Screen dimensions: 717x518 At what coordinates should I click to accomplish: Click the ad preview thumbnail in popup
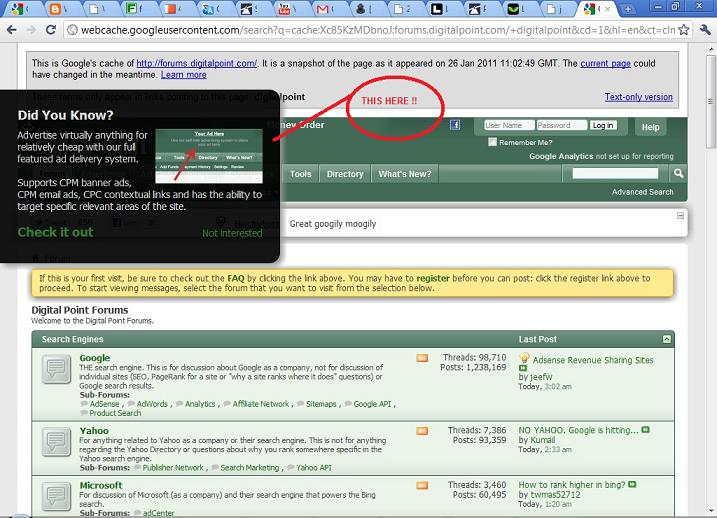(x=209, y=156)
